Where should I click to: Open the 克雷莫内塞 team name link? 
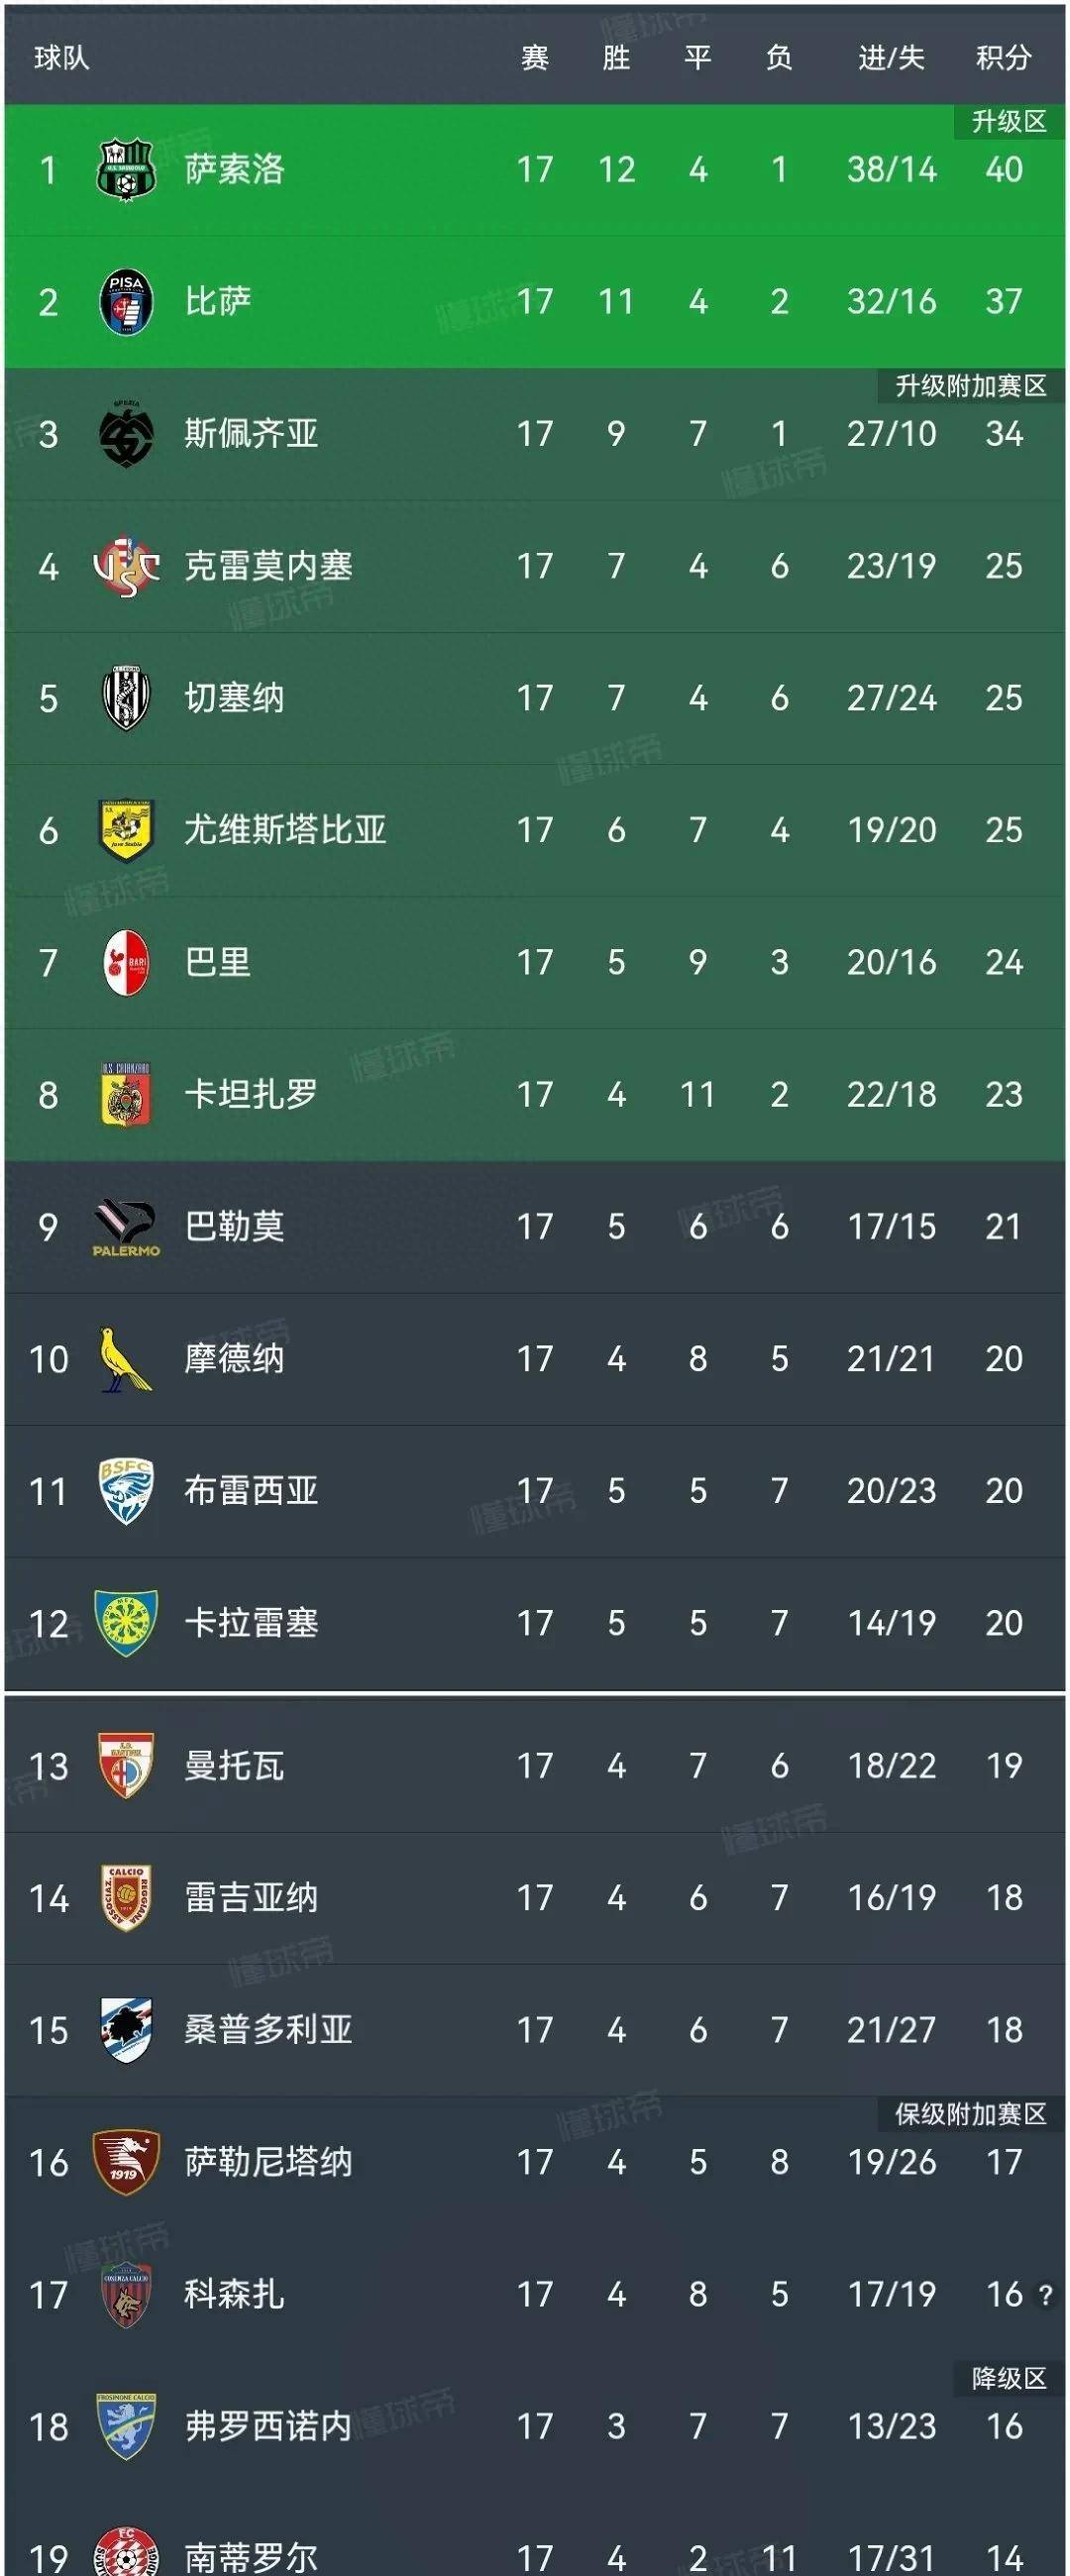[x=268, y=566]
